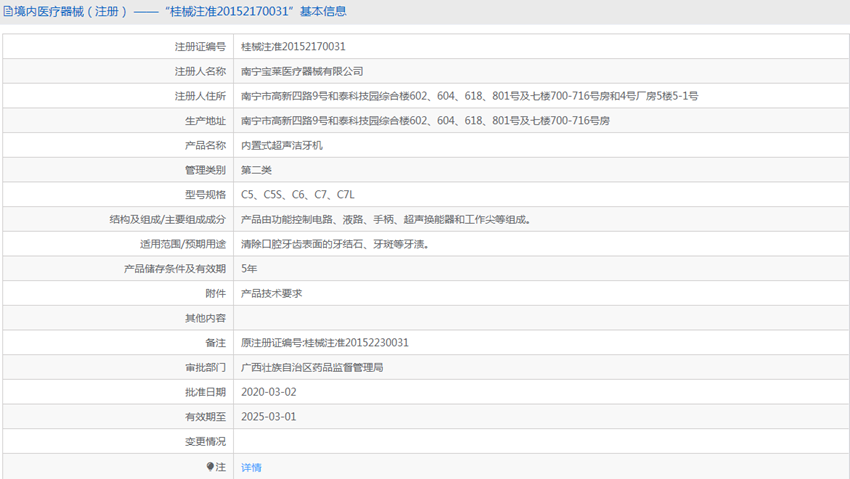Click the 注册证编号 row label

click(200, 47)
